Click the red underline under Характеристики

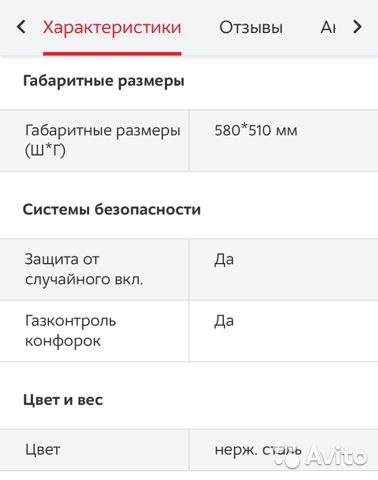pyautogui.click(x=112, y=53)
